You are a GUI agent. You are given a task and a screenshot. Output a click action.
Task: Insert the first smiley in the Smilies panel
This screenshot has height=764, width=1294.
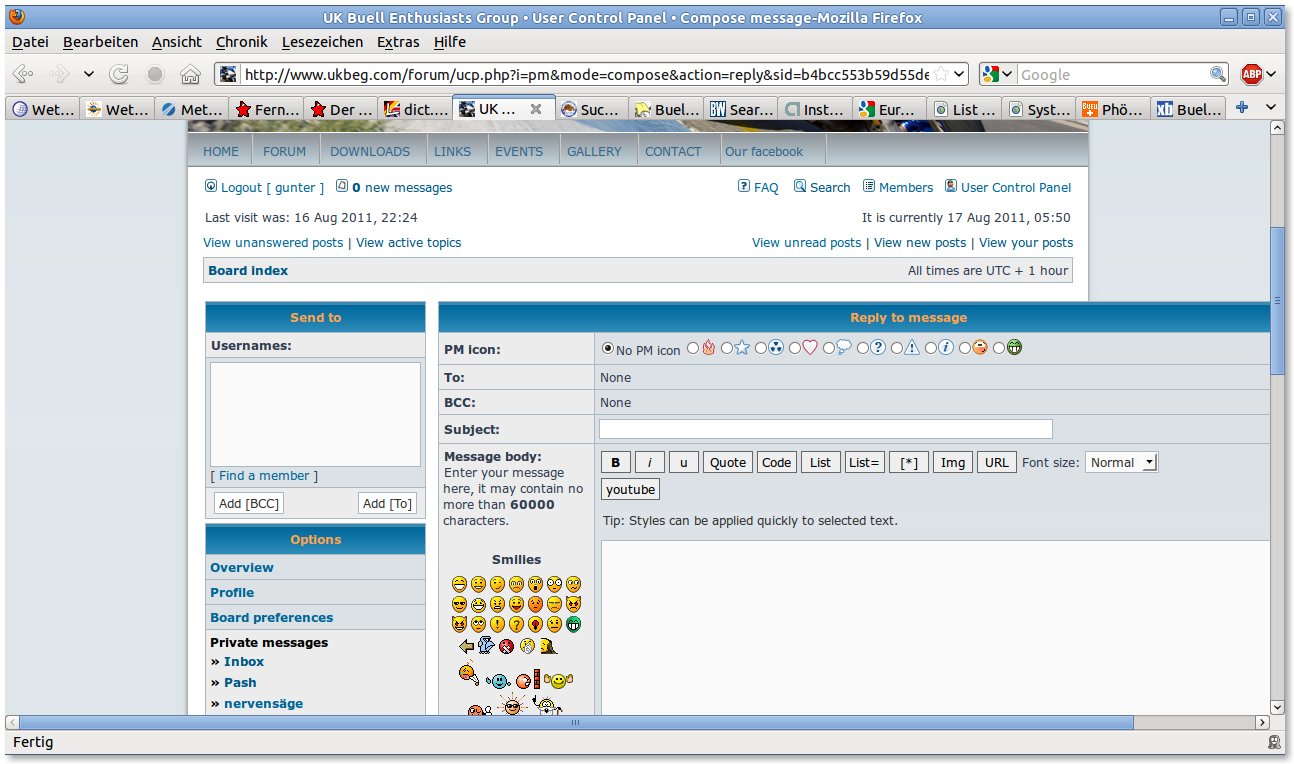(x=459, y=584)
